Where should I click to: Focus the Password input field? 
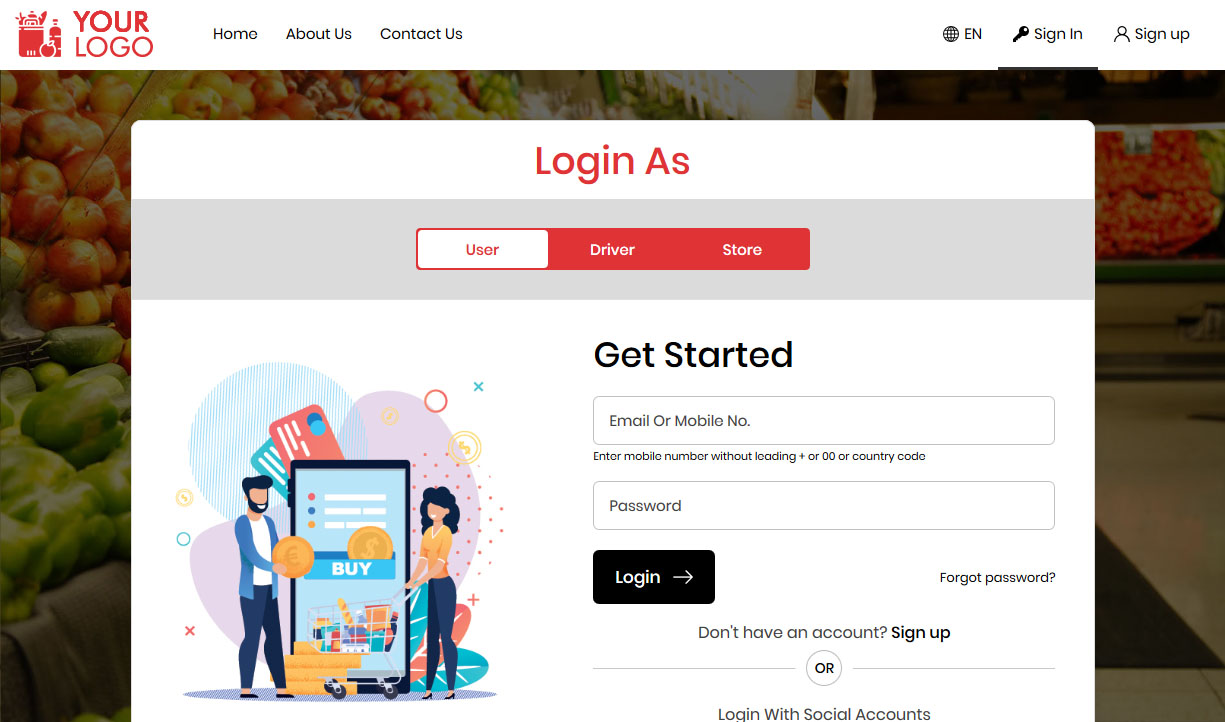click(824, 505)
